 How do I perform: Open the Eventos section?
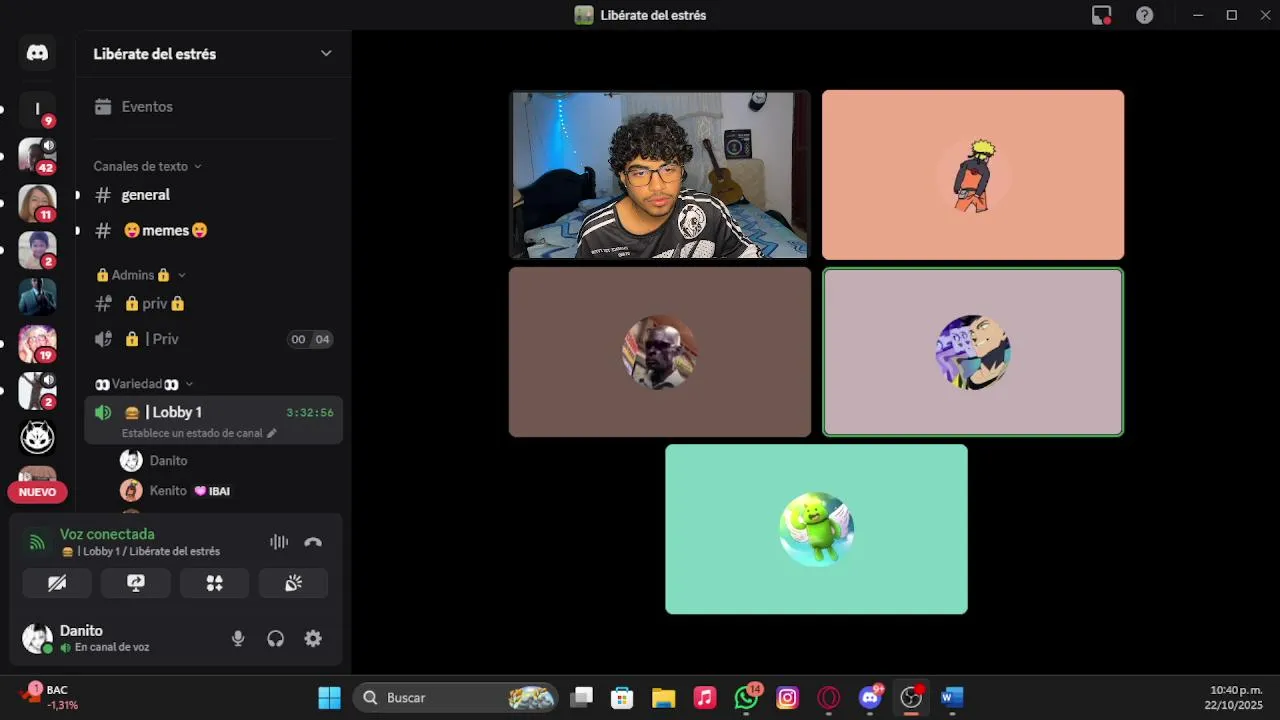213,107
